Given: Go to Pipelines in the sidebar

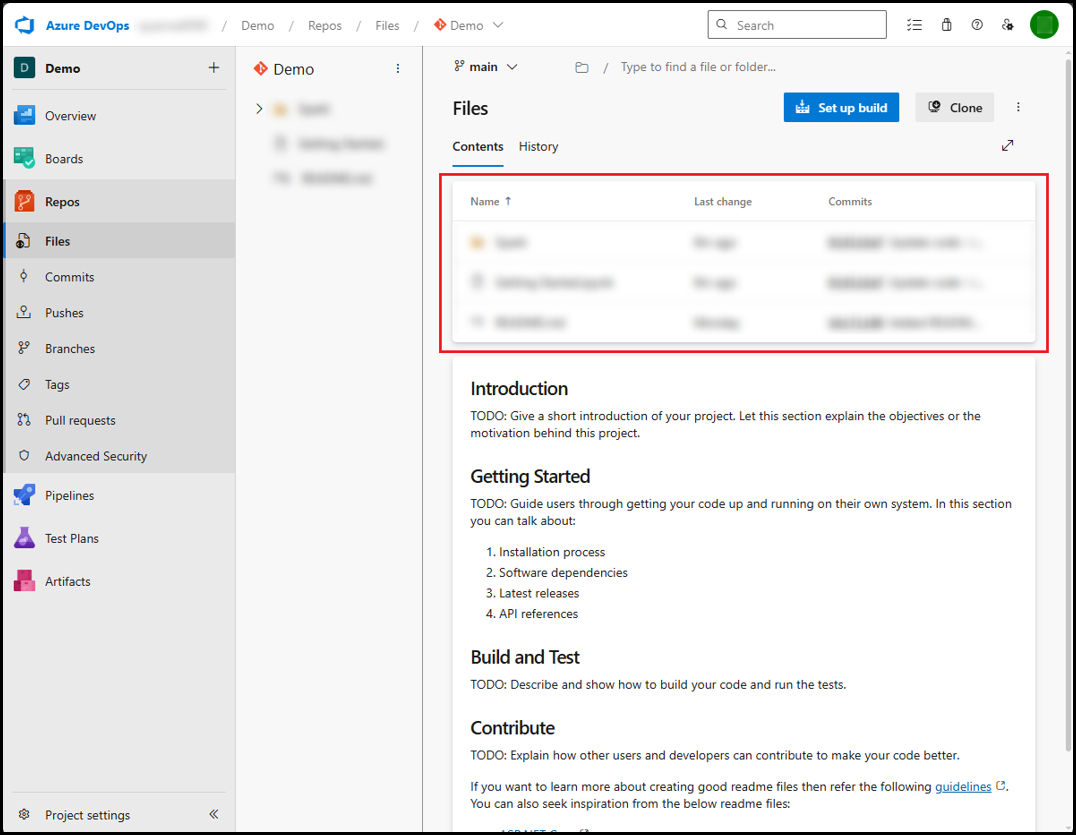Looking at the screenshot, I should tap(69, 495).
